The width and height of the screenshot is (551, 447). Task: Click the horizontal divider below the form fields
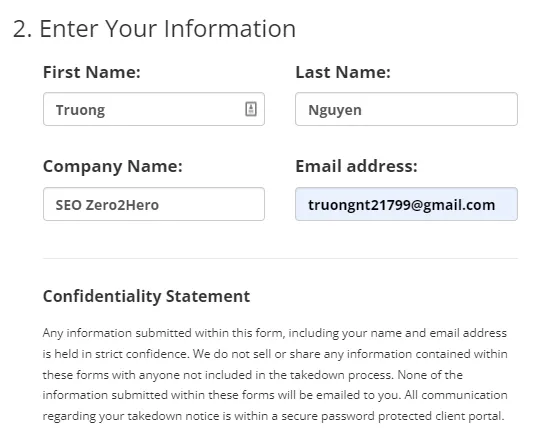pos(280,258)
